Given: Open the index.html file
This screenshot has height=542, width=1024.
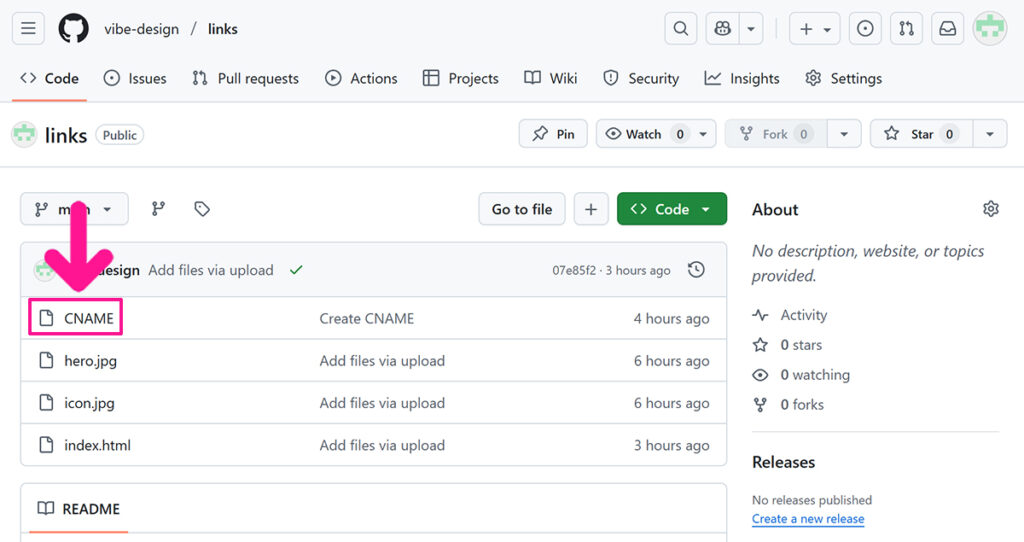Looking at the screenshot, I should click(97, 445).
